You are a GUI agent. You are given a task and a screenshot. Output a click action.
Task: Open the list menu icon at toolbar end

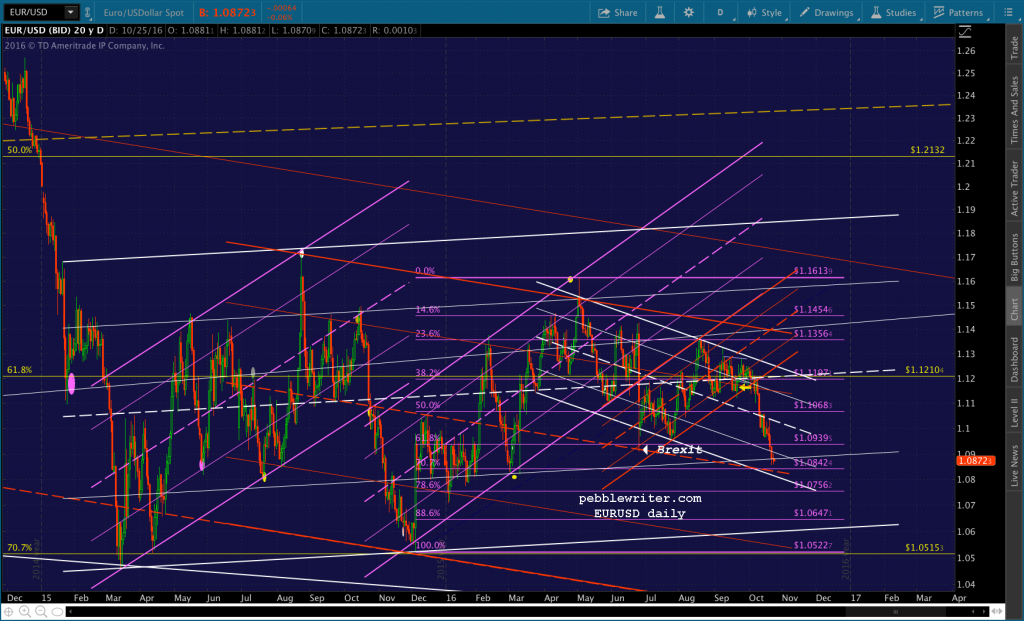pos(1008,12)
